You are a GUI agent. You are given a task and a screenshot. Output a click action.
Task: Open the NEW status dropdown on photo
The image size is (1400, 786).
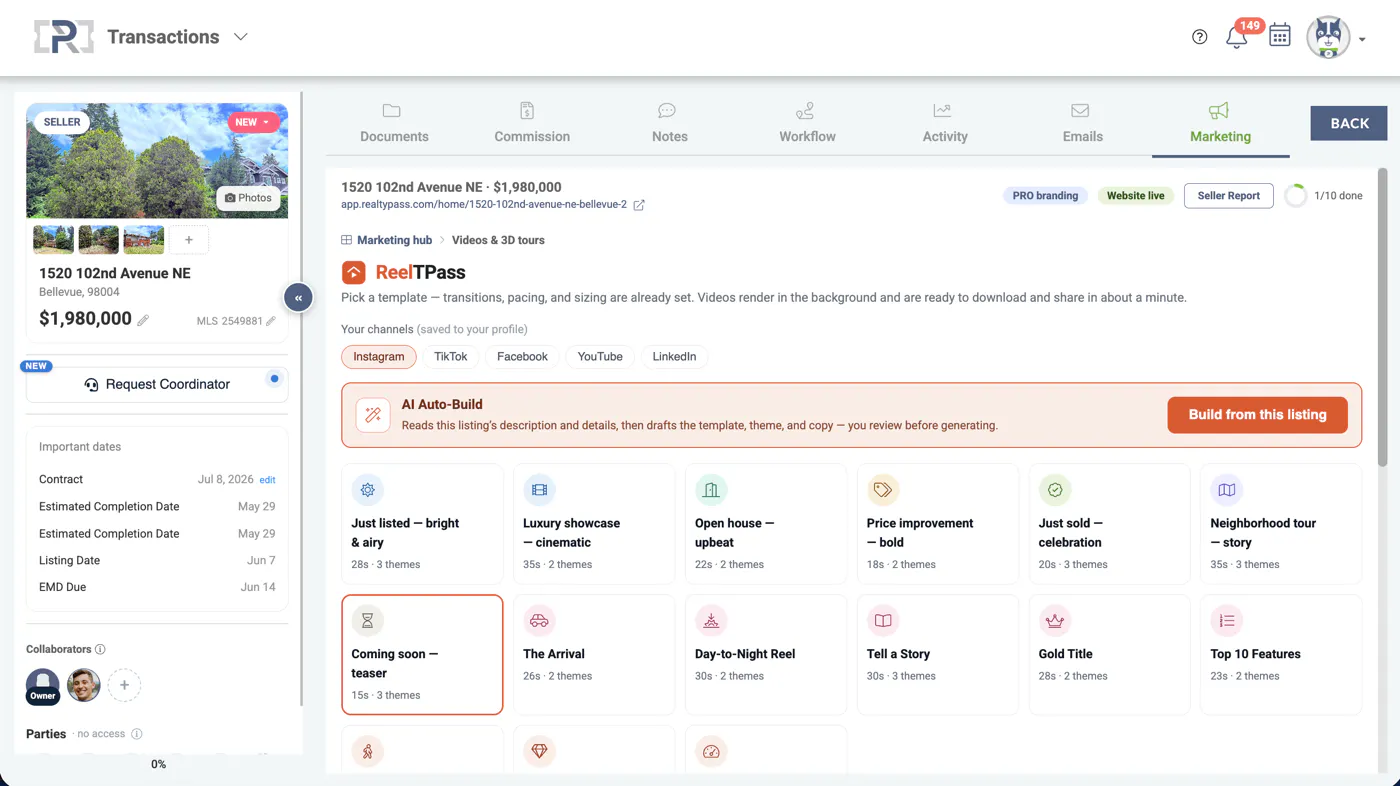point(253,122)
